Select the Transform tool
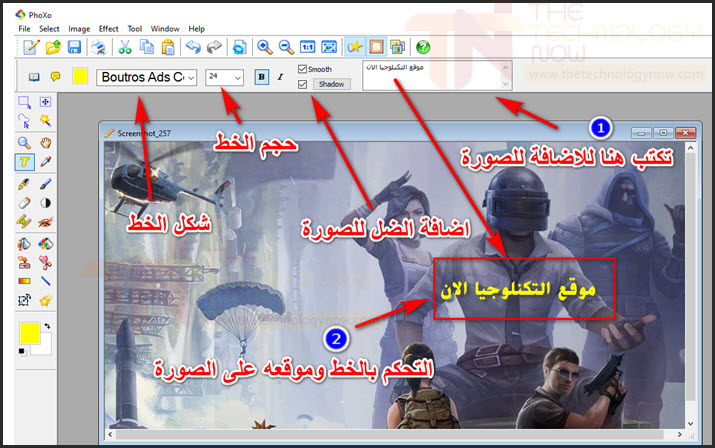The height and width of the screenshot is (448, 715). click(24, 300)
